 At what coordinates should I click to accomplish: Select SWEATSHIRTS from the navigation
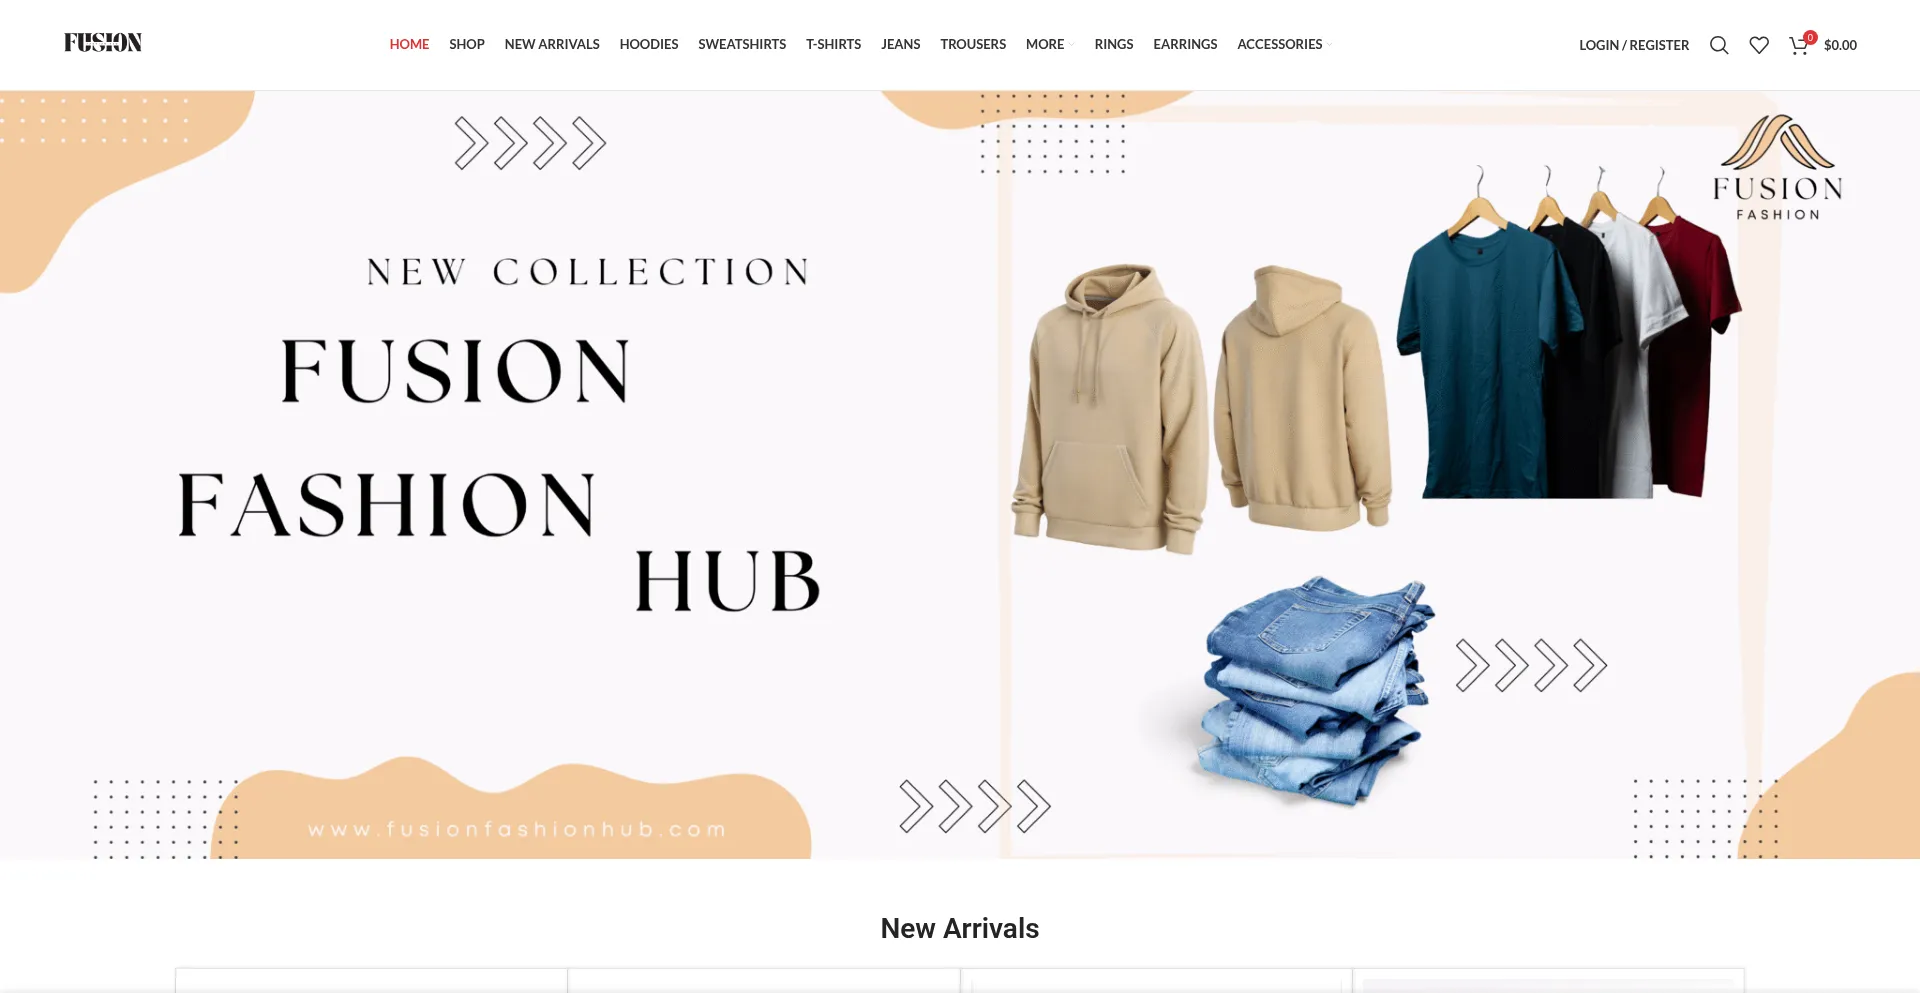(x=742, y=44)
